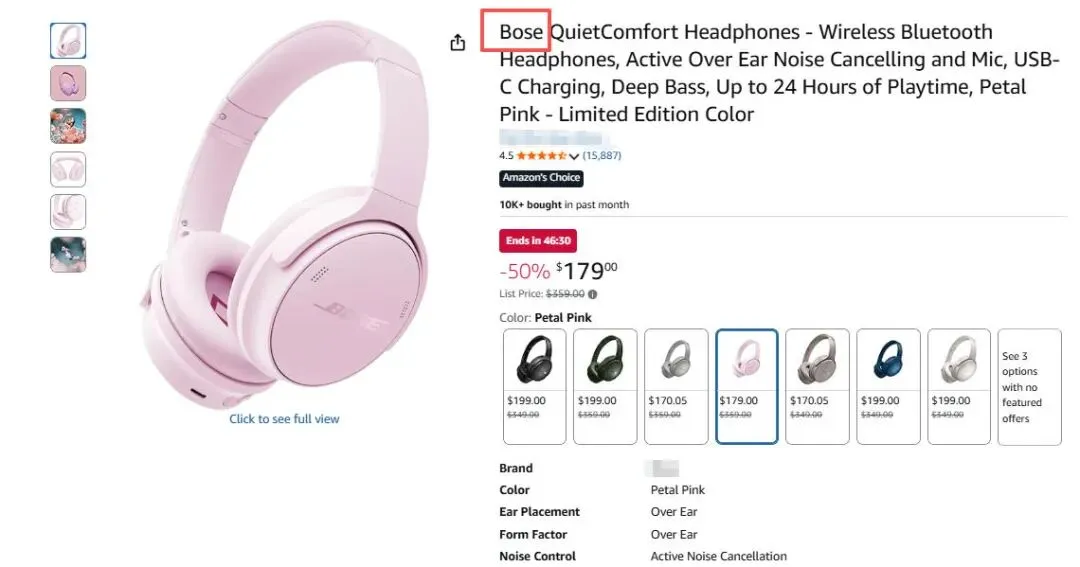Show the first pink headphones thumbnail

click(68, 41)
